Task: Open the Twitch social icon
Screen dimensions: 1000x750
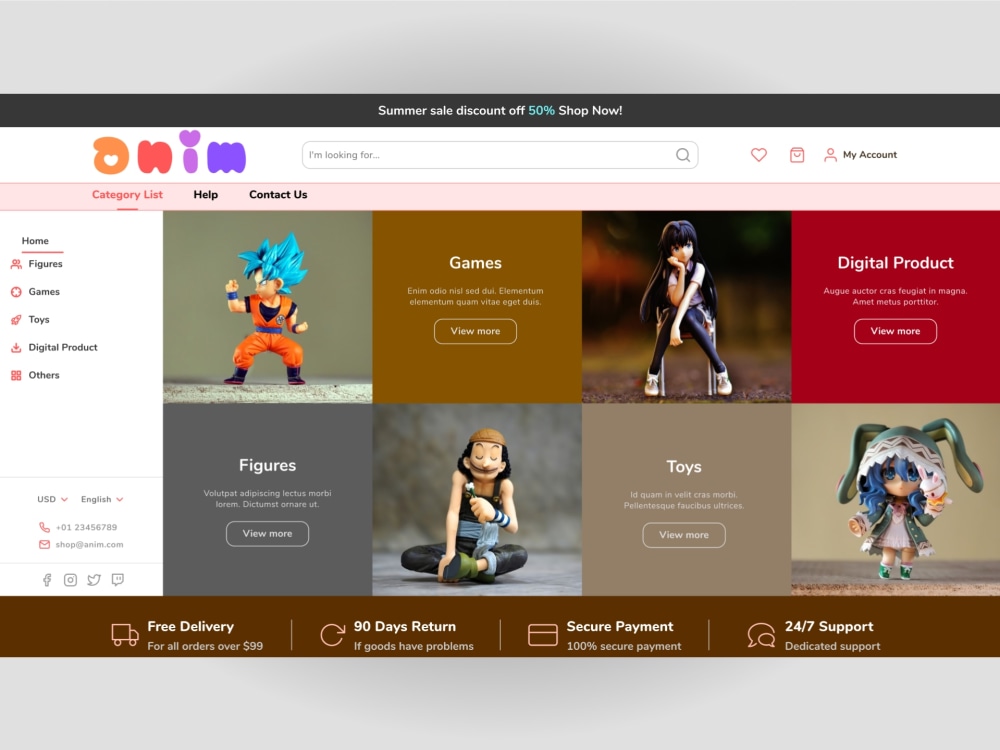Action: pos(117,580)
